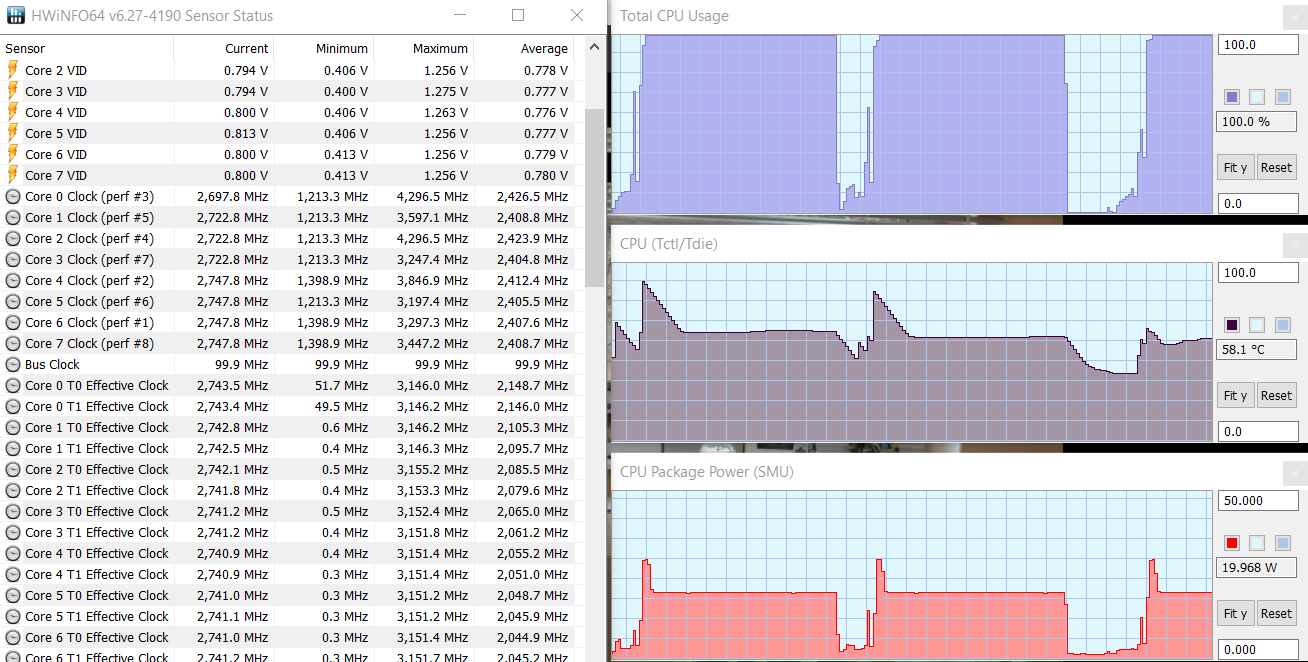Click the sensor list vertical scrollbar thumb
Viewport: 1308px width, 662px height.
click(x=594, y=197)
